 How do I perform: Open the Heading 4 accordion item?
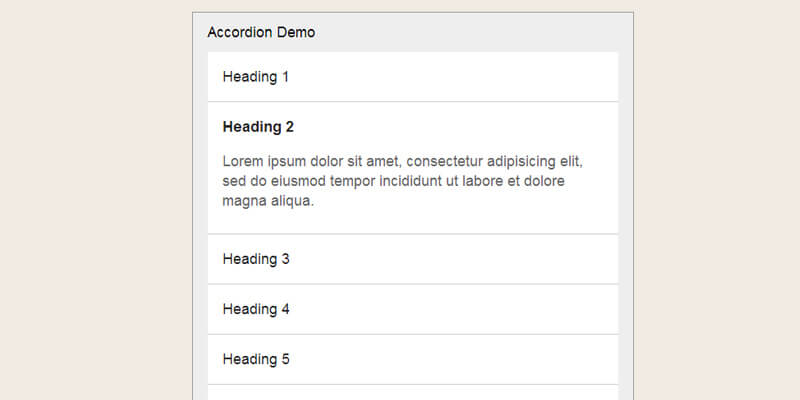(x=256, y=309)
